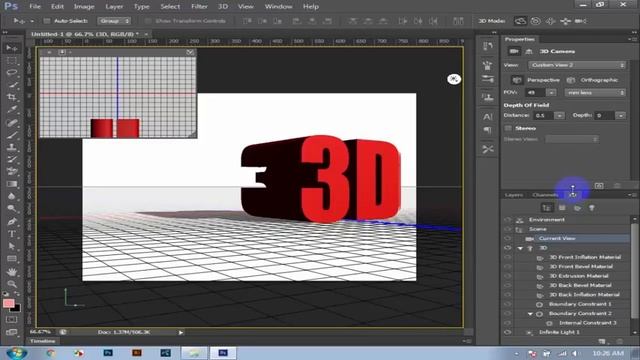Filter 3D panel by meshes
This screenshot has width=640, height=360.
562,208
